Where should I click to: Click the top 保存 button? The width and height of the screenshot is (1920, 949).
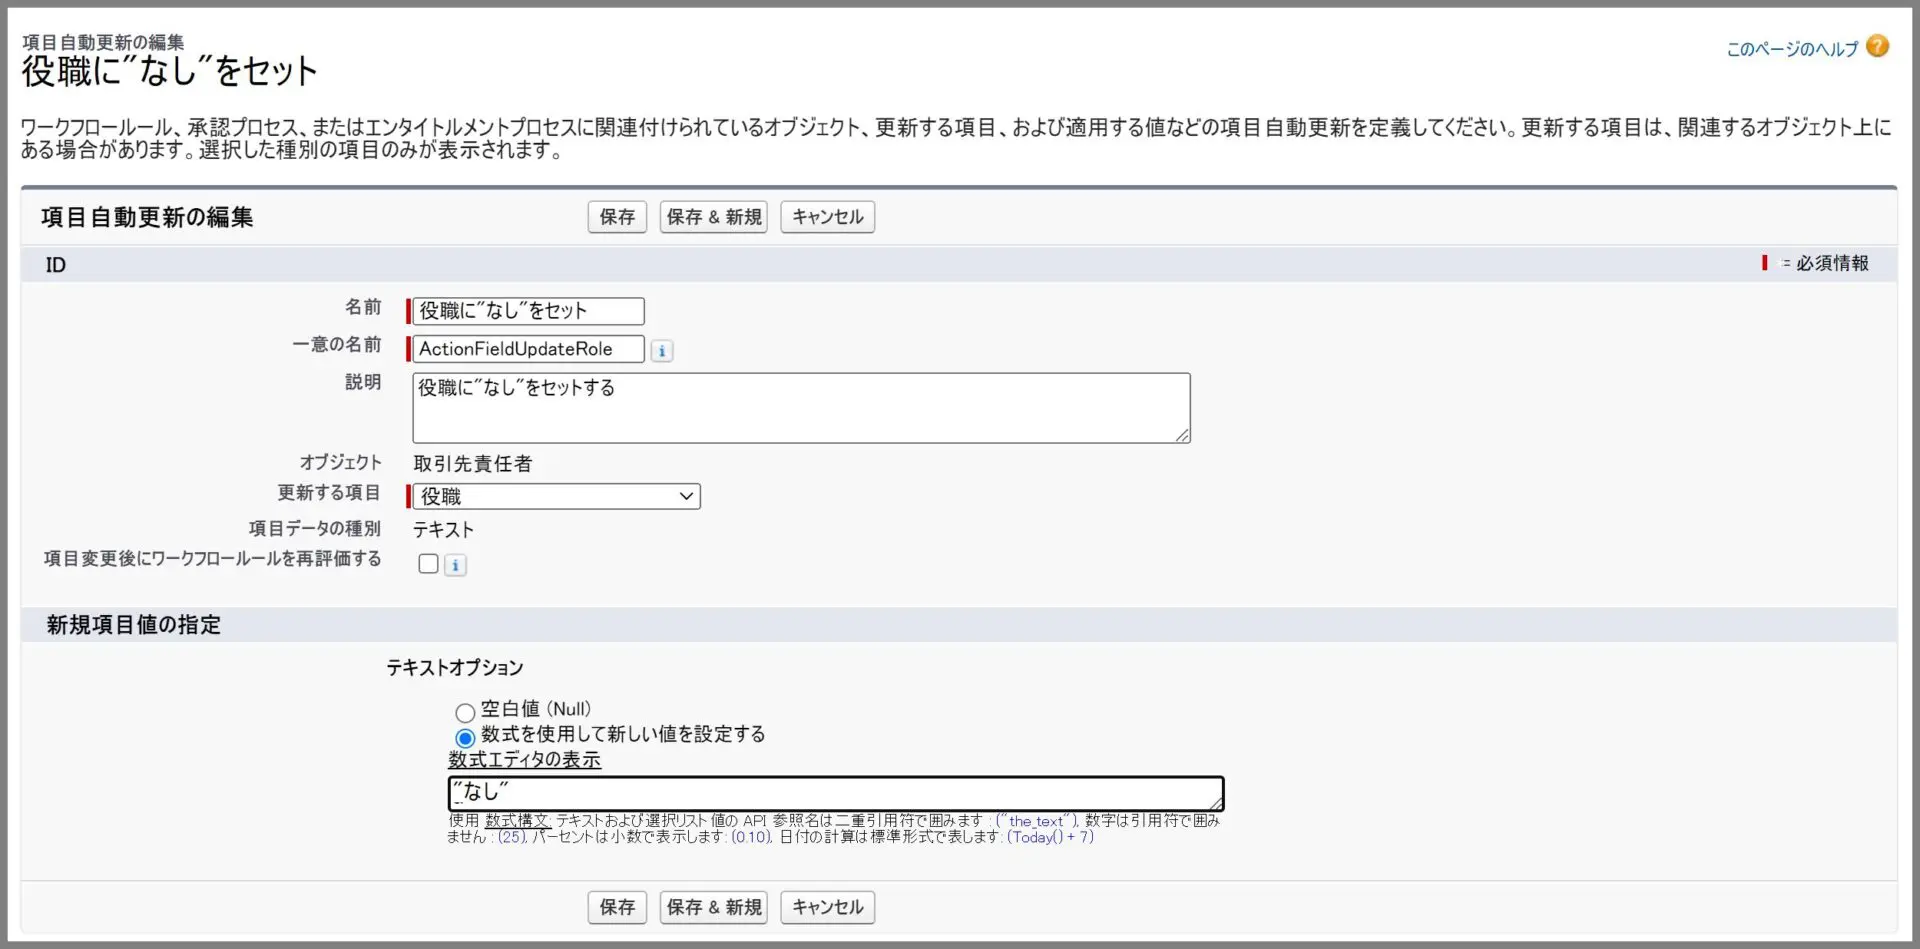[x=617, y=217]
